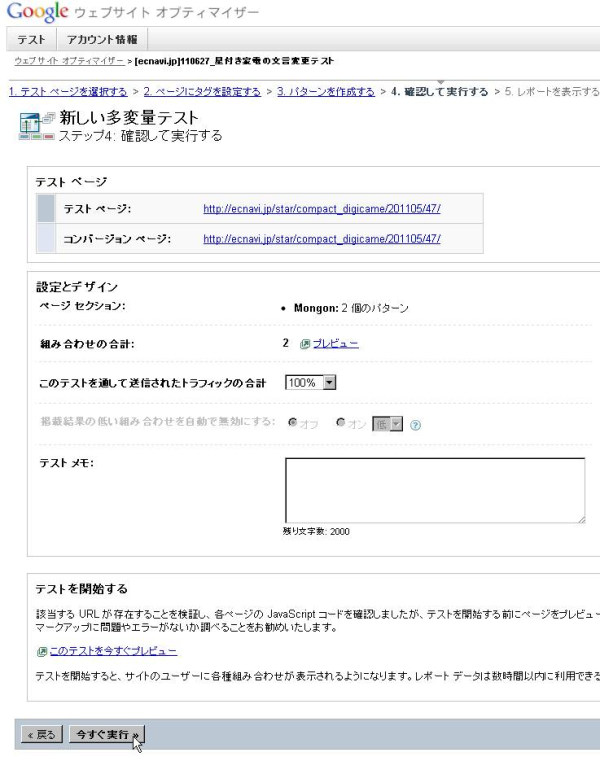The height and width of the screenshot is (761, 600).
Task: Go to step 1 テストページを選択する
Action: pos(68,91)
